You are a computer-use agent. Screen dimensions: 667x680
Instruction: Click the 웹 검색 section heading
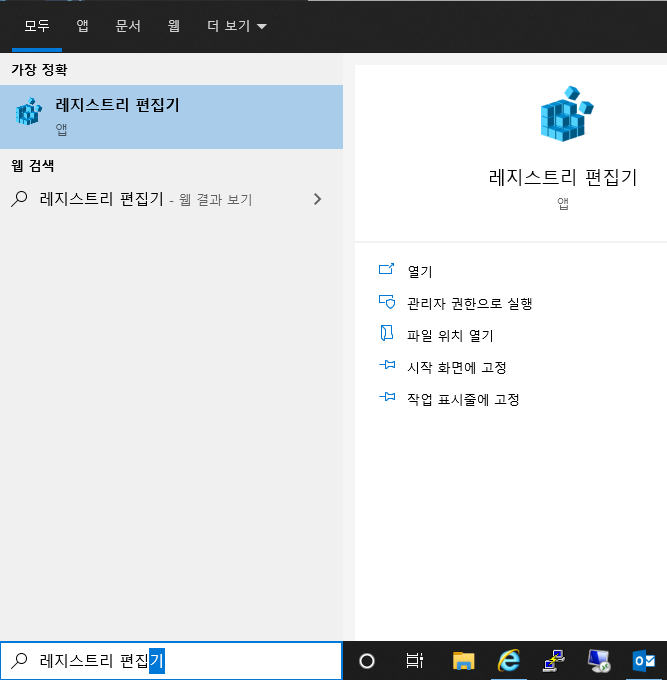click(x=33, y=166)
